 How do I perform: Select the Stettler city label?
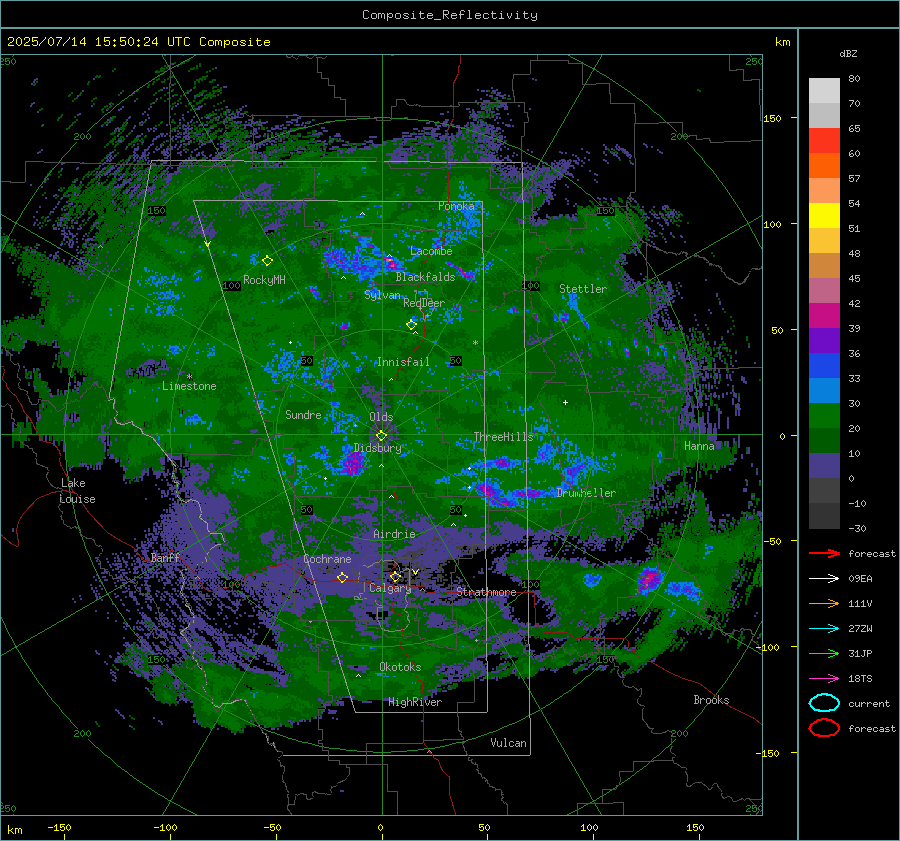tap(583, 289)
